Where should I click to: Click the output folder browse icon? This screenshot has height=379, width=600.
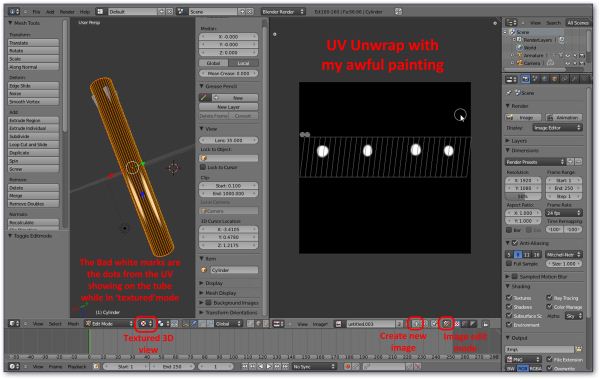point(579,349)
